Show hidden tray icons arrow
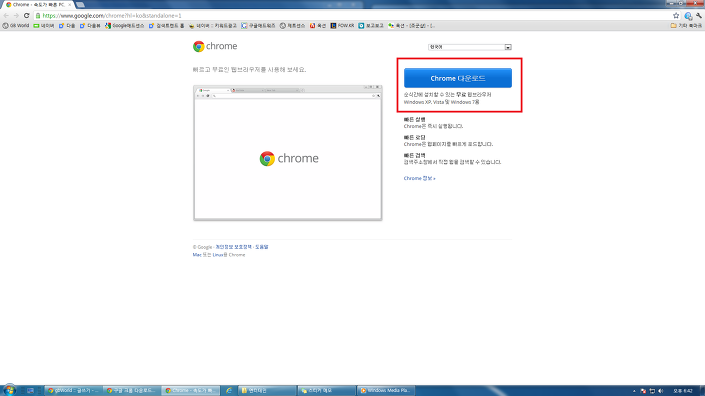This screenshot has width=705, height=396. point(634,391)
